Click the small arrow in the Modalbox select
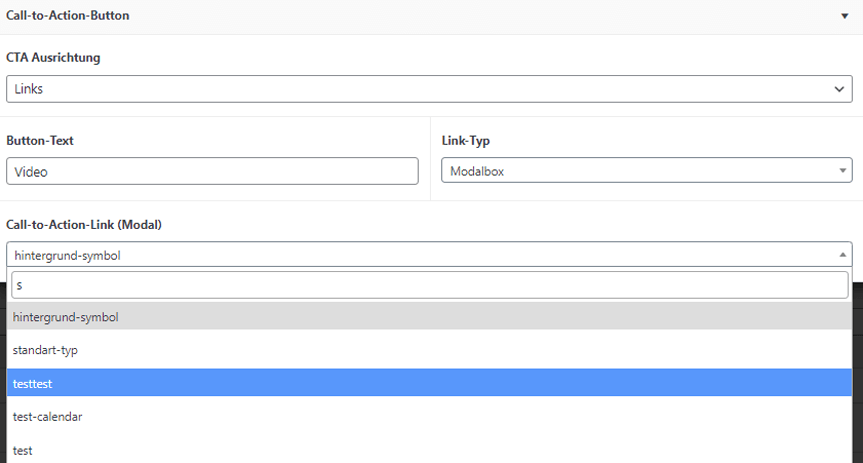The height and width of the screenshot is (463, 863). coord(842,171)
